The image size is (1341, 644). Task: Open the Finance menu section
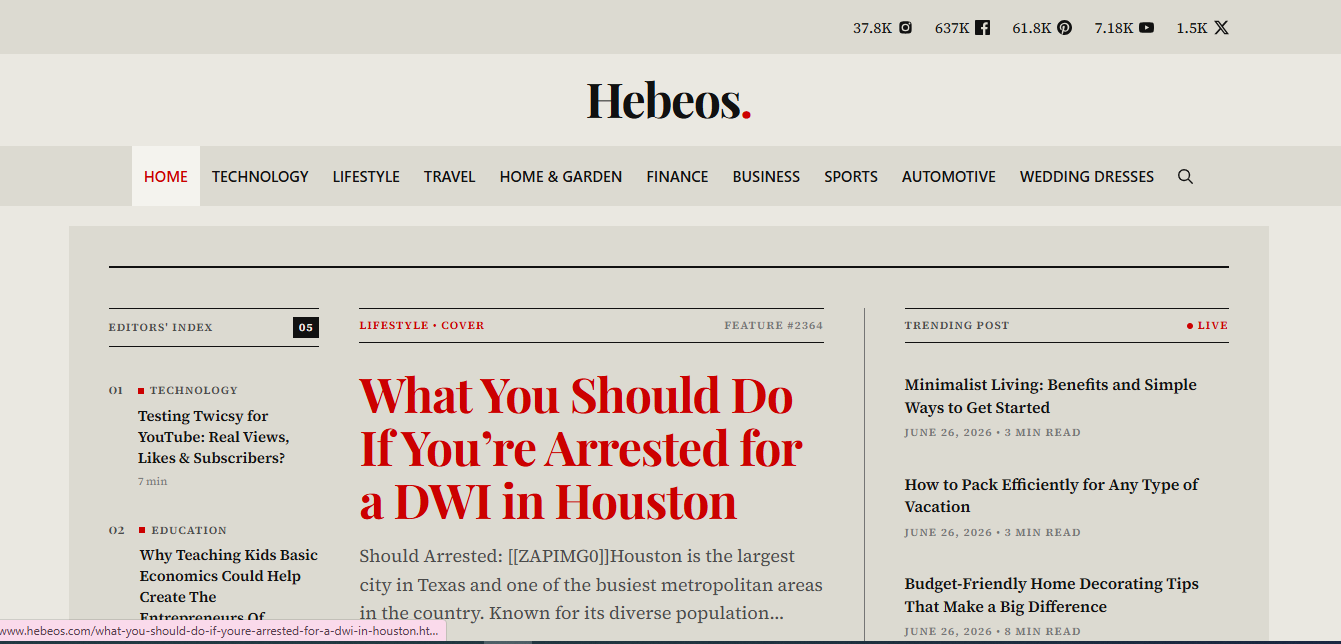click(677, 177)
